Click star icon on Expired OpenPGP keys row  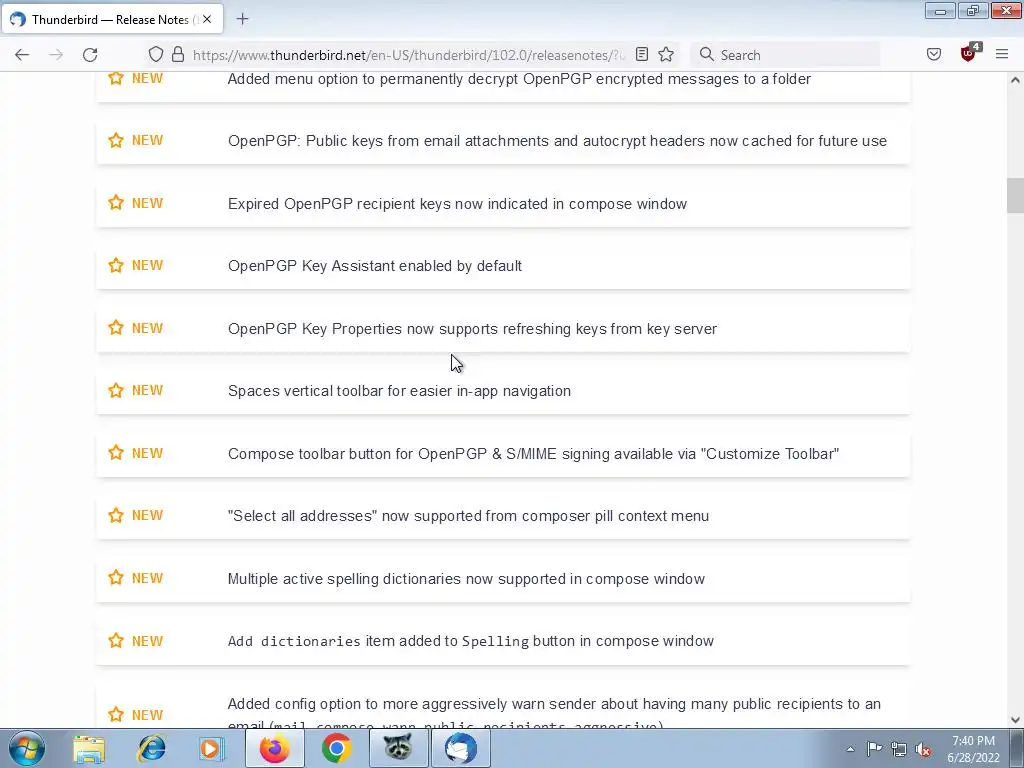(116, 203)
